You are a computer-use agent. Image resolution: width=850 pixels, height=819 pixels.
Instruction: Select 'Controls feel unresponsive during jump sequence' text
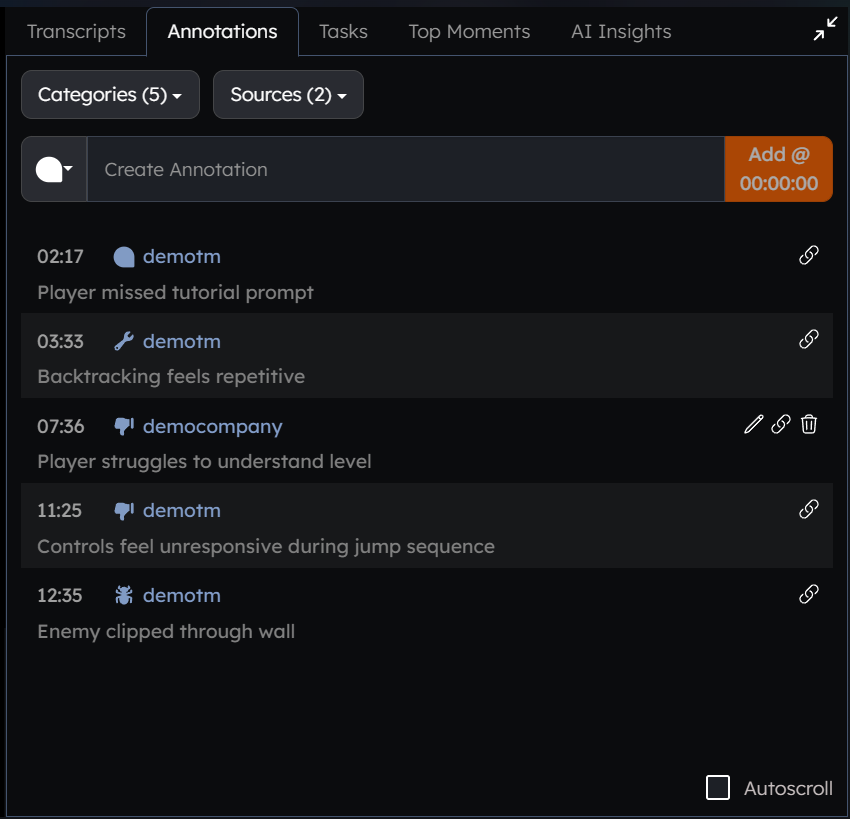(x=266, y=546)
